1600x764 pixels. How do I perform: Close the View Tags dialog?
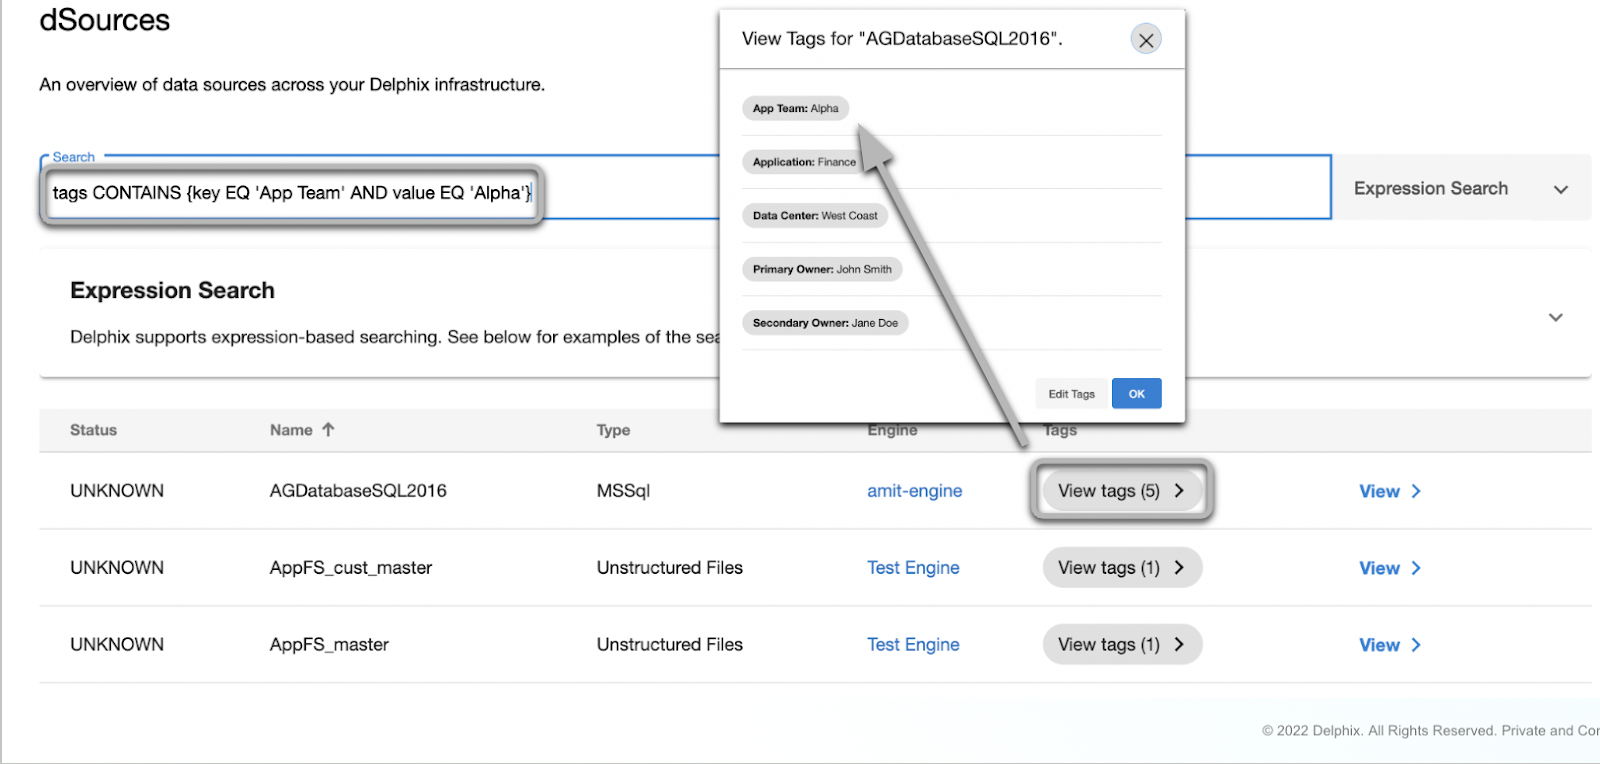(1145, 40)
